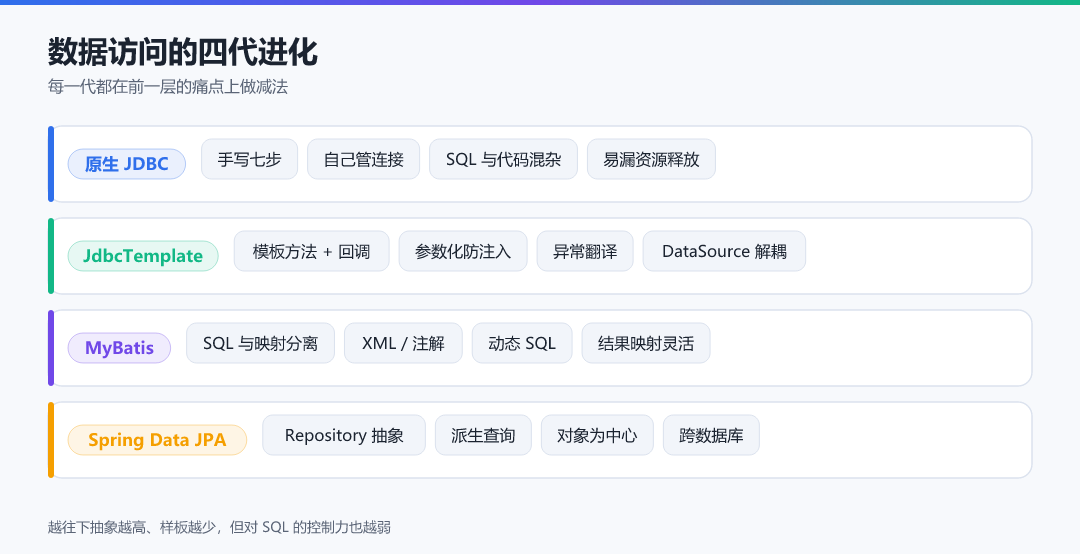Click the 易漏资源释放 chip
This screenshot has height=554, width=1080.
[652, 159]
